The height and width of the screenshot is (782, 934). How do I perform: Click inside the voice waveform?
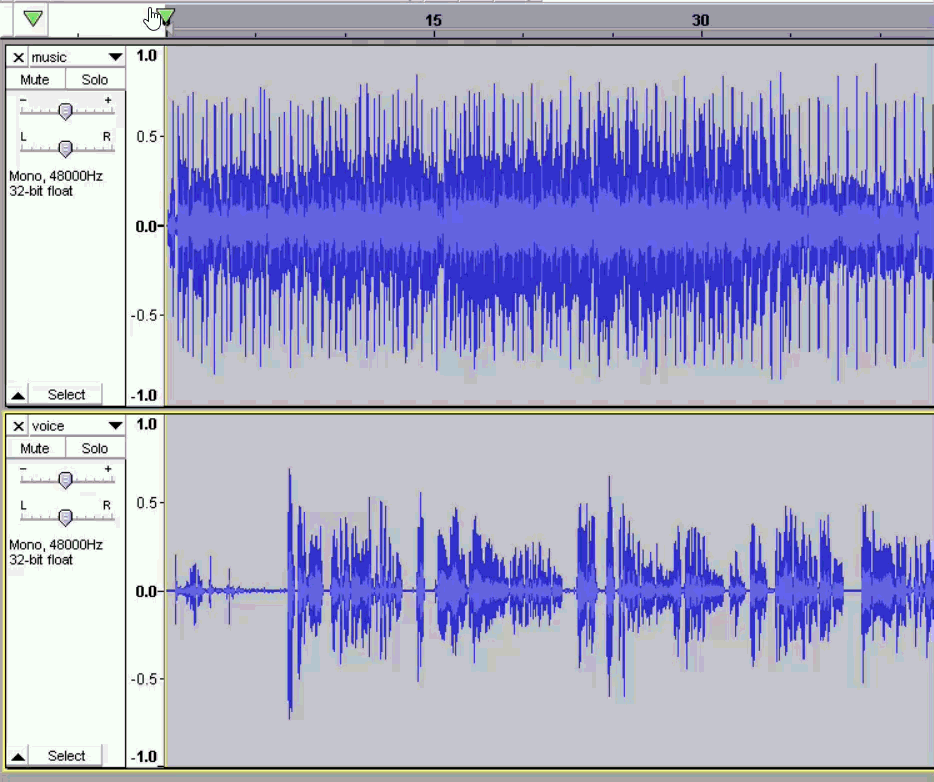[549, 591]
